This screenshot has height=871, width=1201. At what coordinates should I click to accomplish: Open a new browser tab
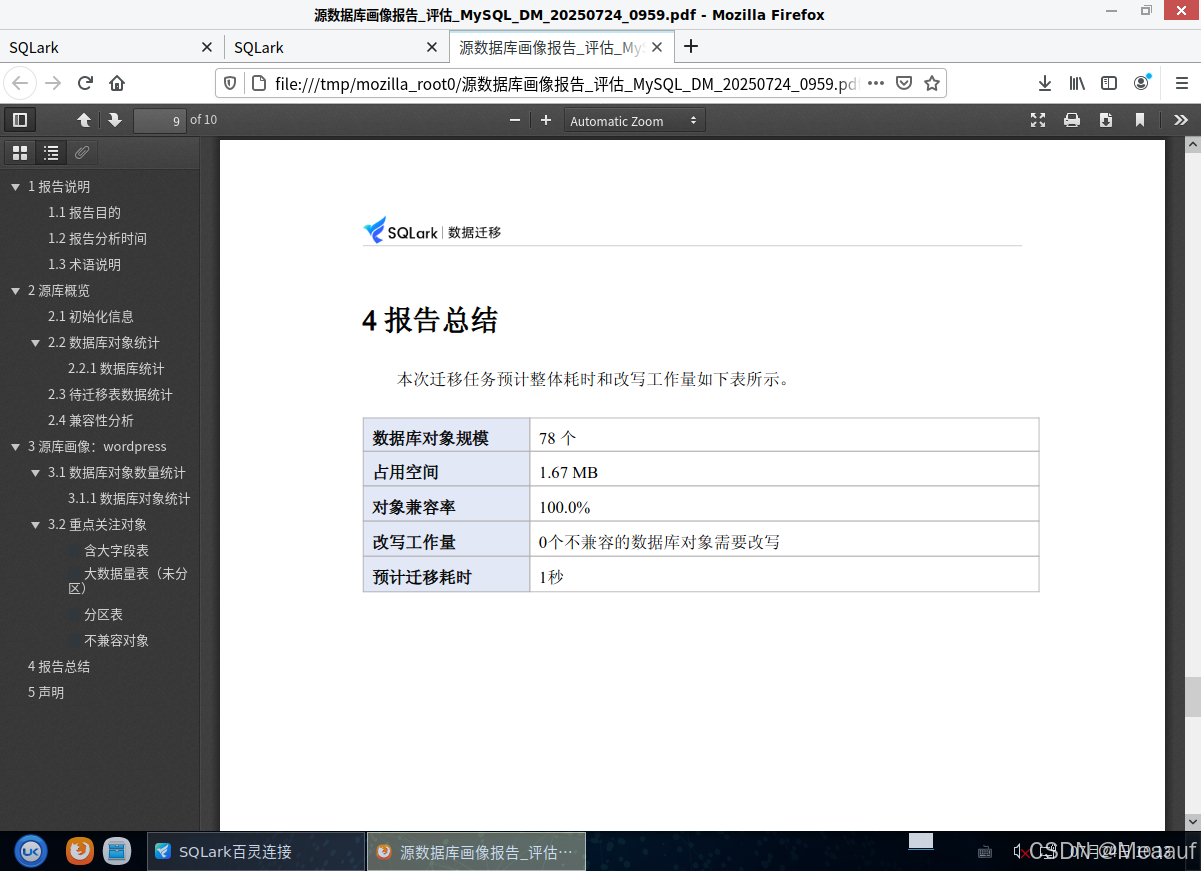click(690, 46)
